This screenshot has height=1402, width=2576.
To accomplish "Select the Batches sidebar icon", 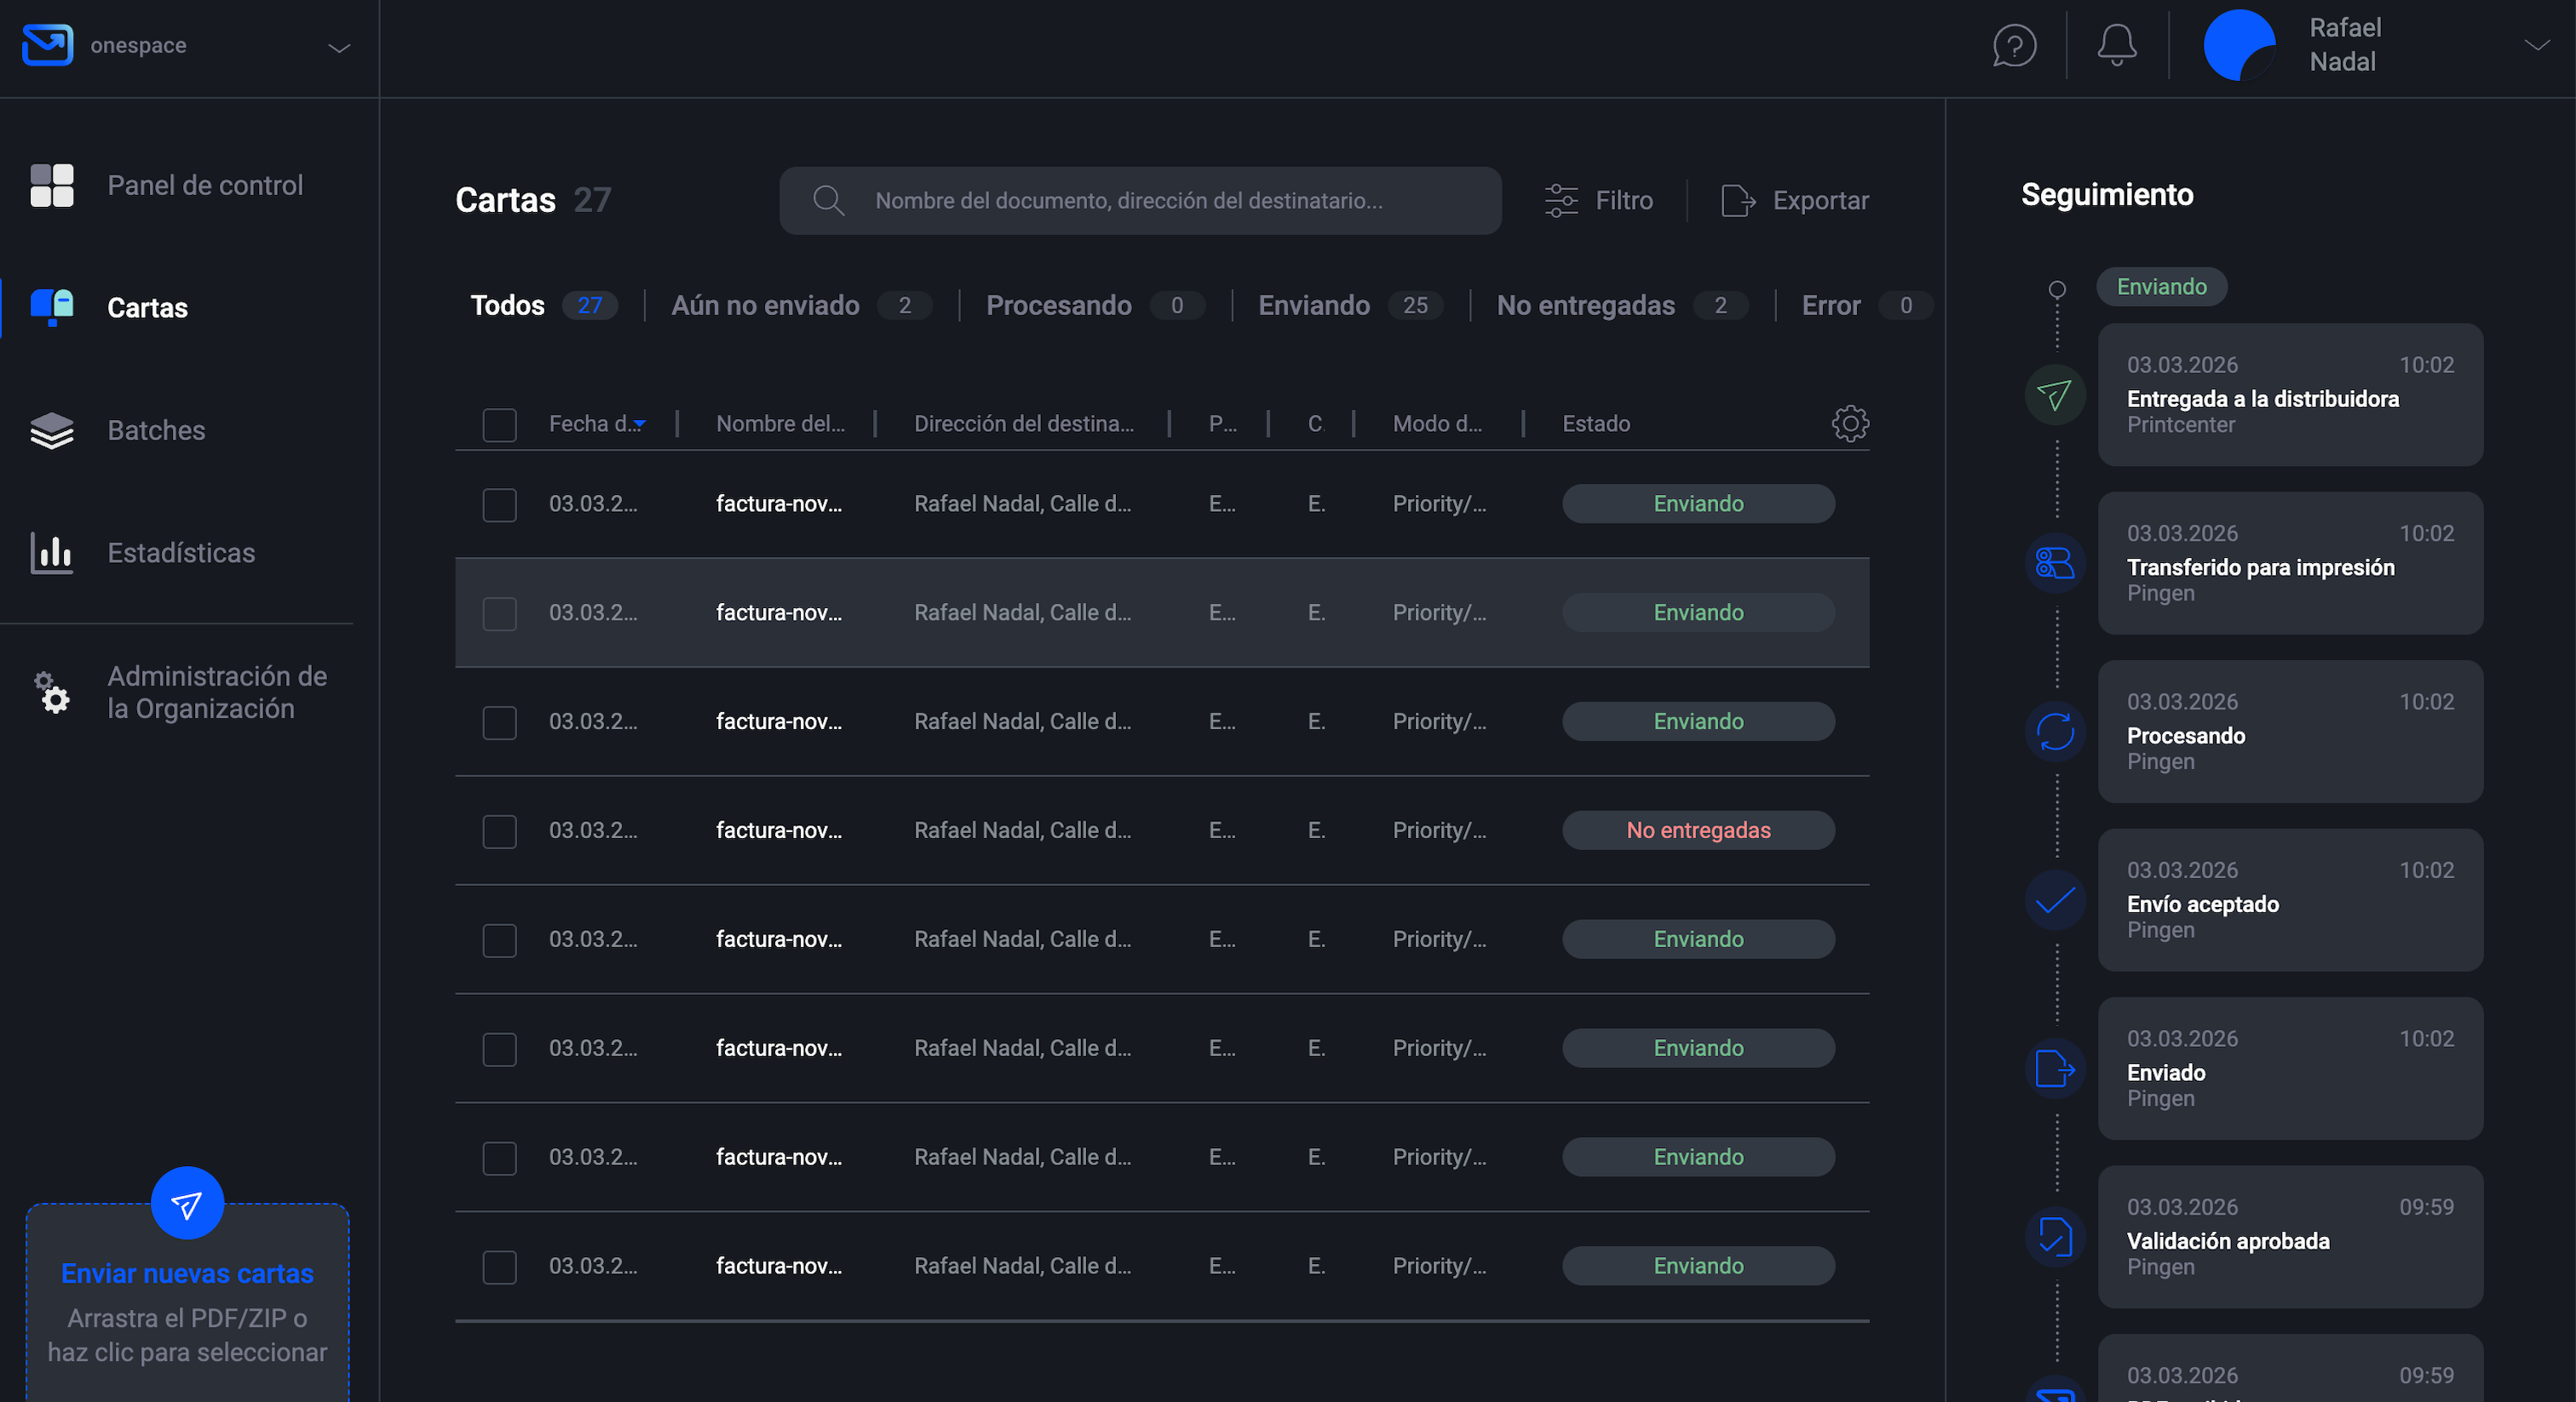I will click(51, 430).
